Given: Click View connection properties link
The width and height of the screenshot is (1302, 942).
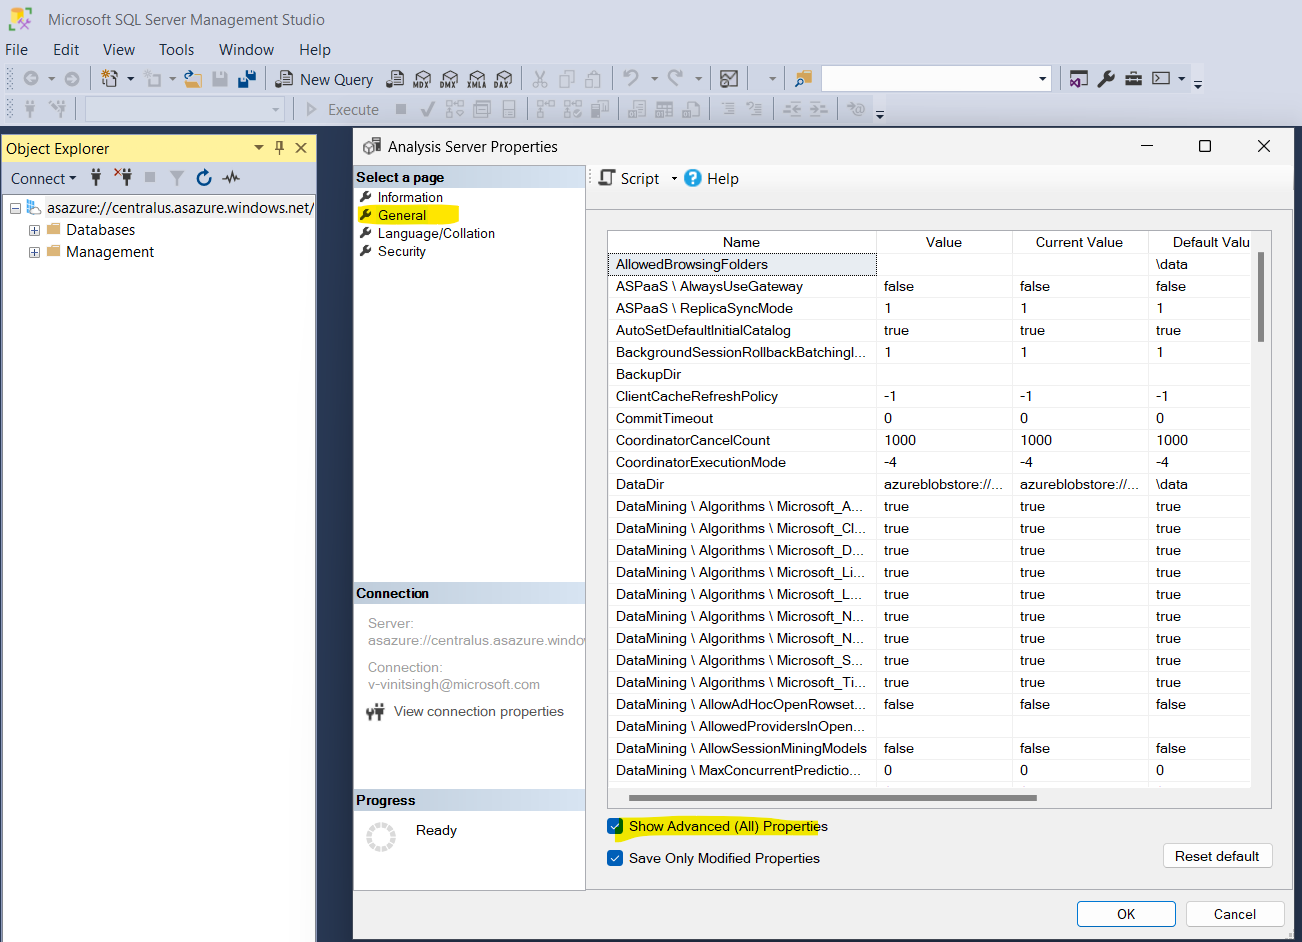Looking at the screenshot, I should point(479,711).
